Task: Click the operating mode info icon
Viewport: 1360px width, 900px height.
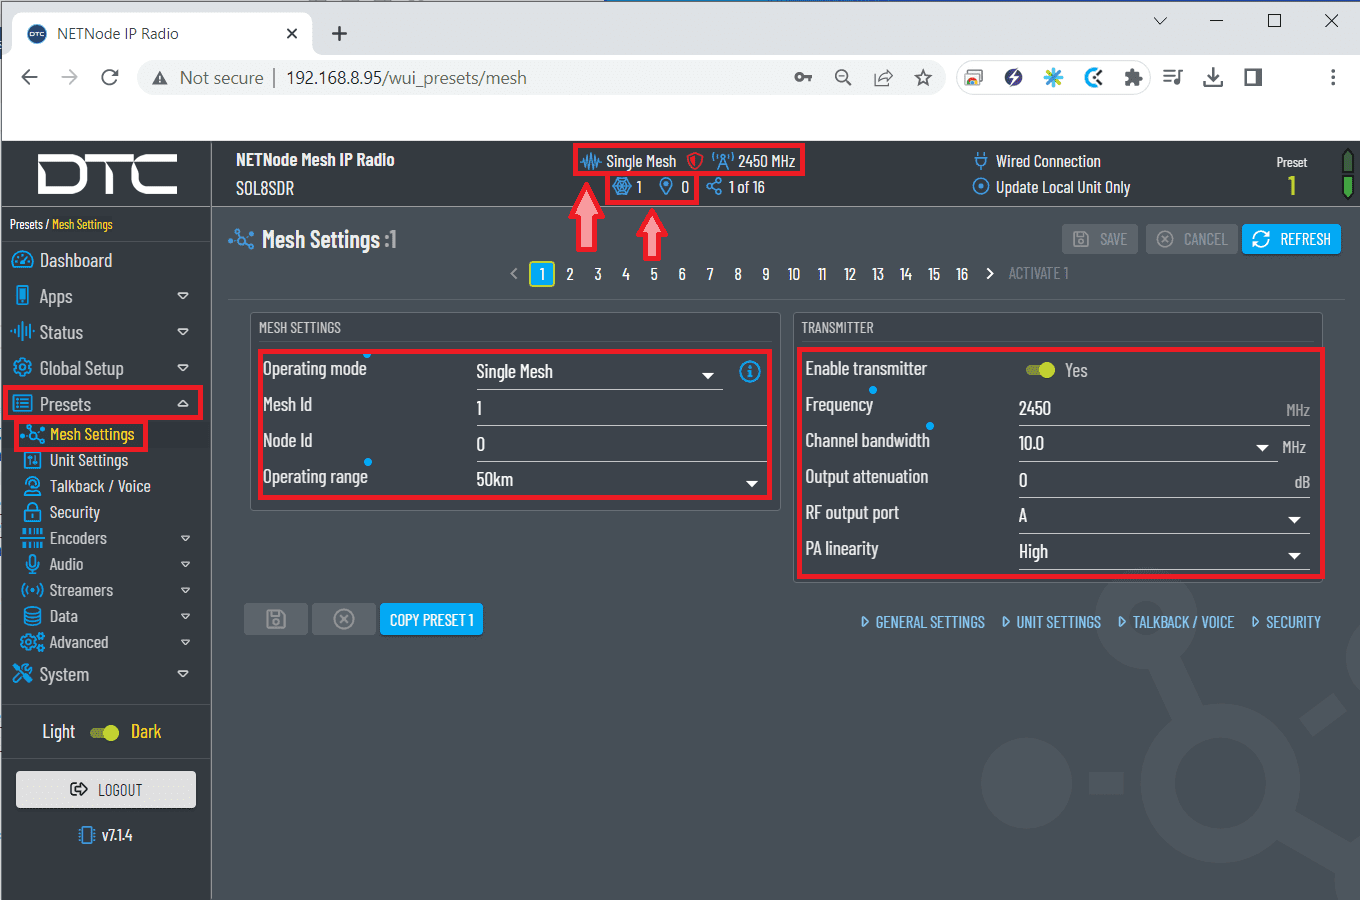Action: point(749,372)
